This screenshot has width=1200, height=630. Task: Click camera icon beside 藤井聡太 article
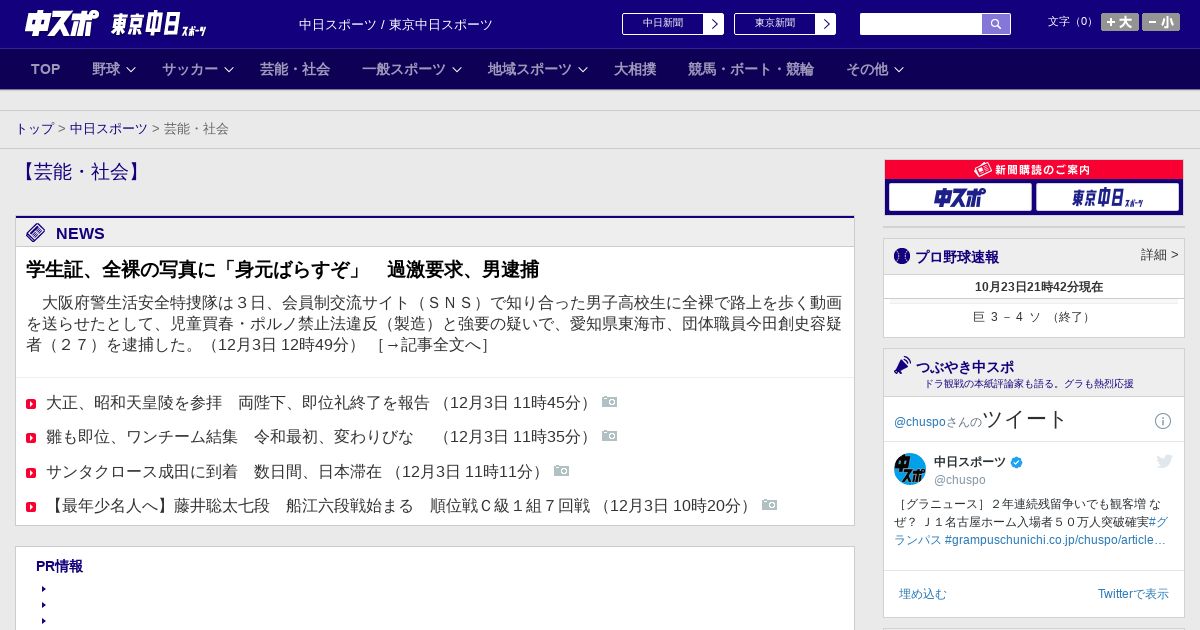pos(769,504)
